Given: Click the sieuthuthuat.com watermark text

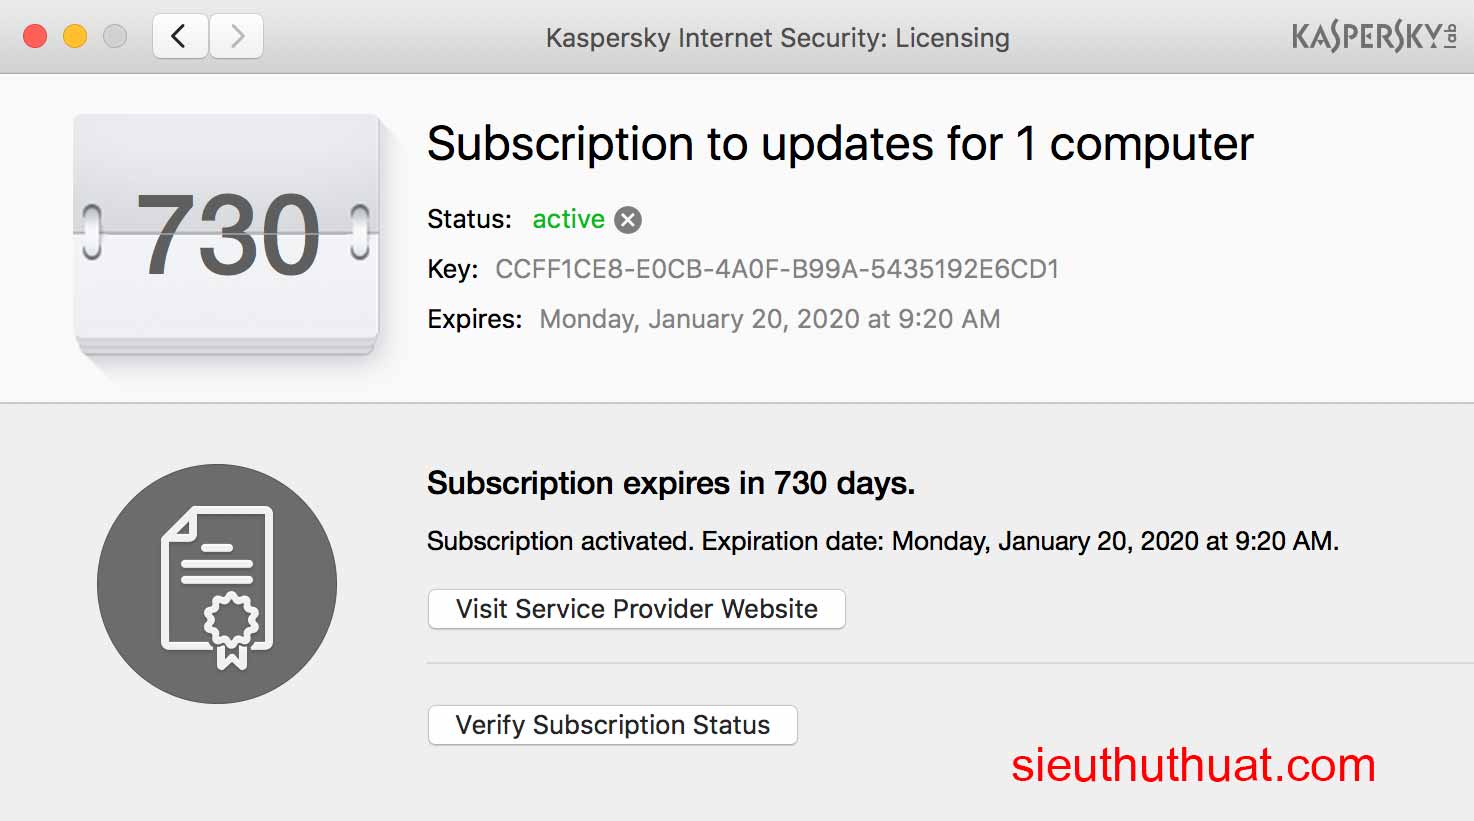Looking at the screenshot, I should 1193,766.
